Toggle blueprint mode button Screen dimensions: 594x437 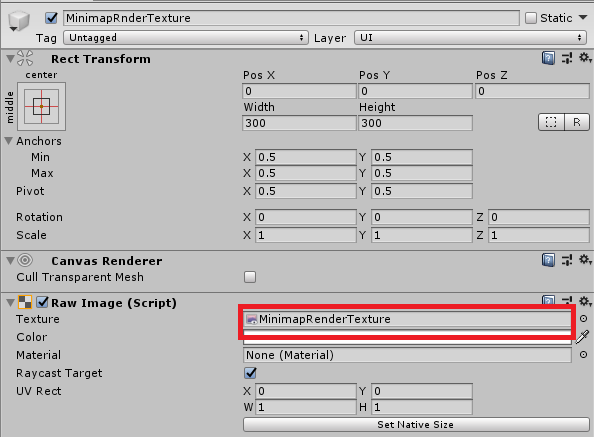pyautogui.click(x=551, y=122)
